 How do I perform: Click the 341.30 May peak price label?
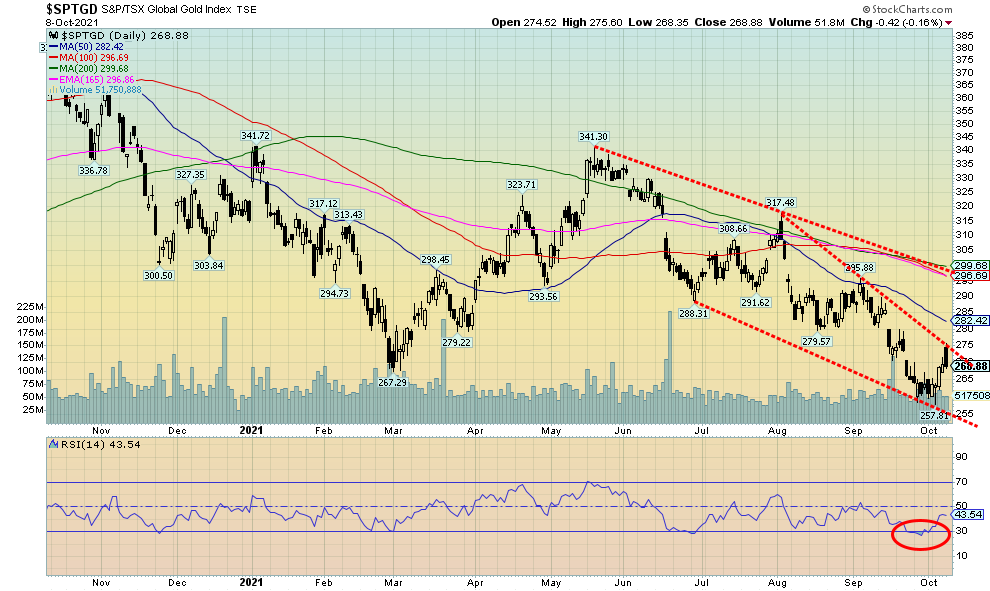[x=593, y=137]
